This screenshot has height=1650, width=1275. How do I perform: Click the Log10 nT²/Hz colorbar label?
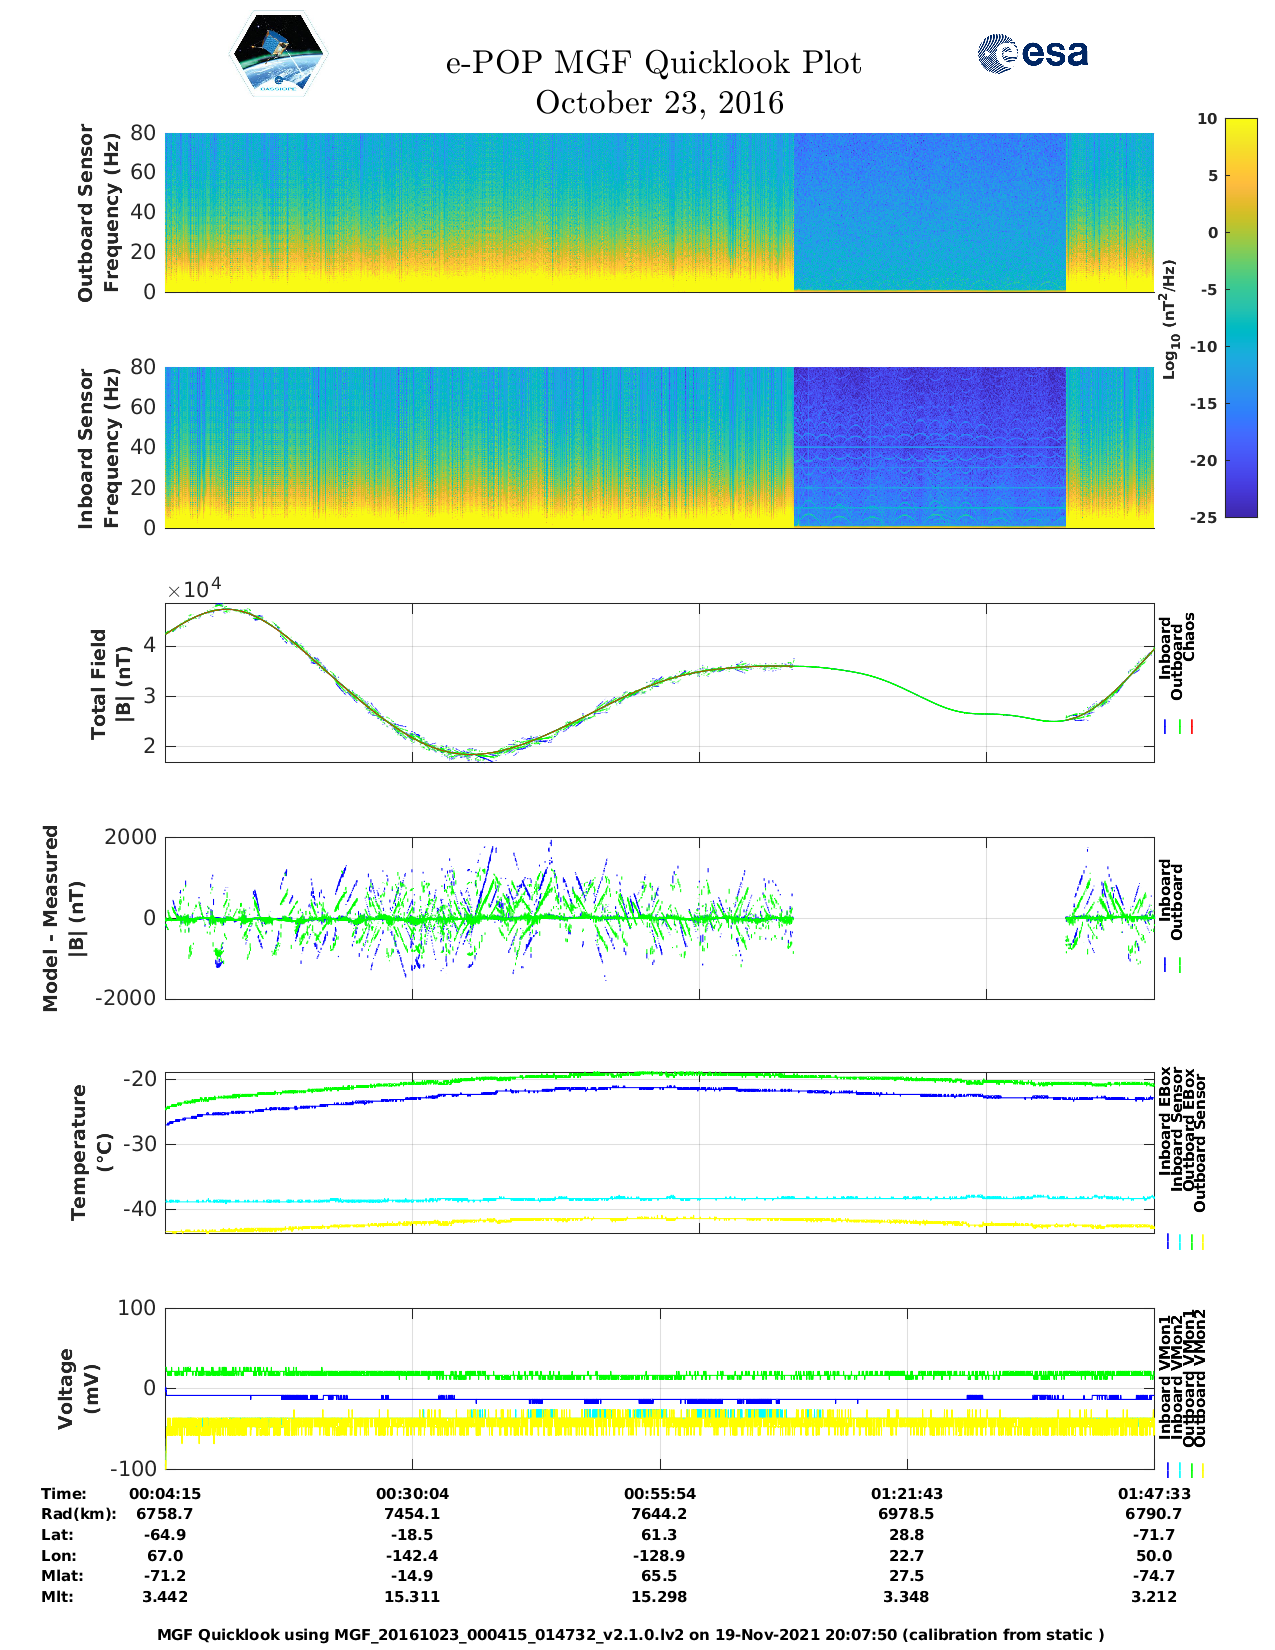[x=1168, y=319]
